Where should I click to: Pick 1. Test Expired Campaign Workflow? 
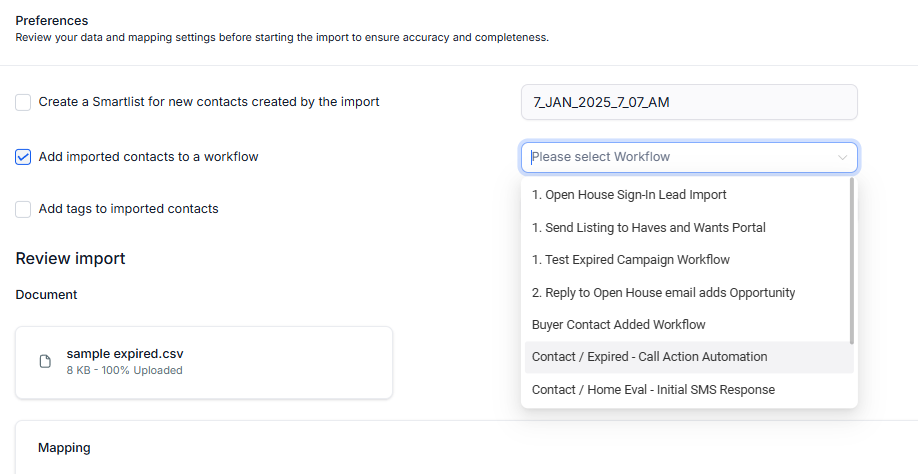pyautogui.click(x=630, y=260)
